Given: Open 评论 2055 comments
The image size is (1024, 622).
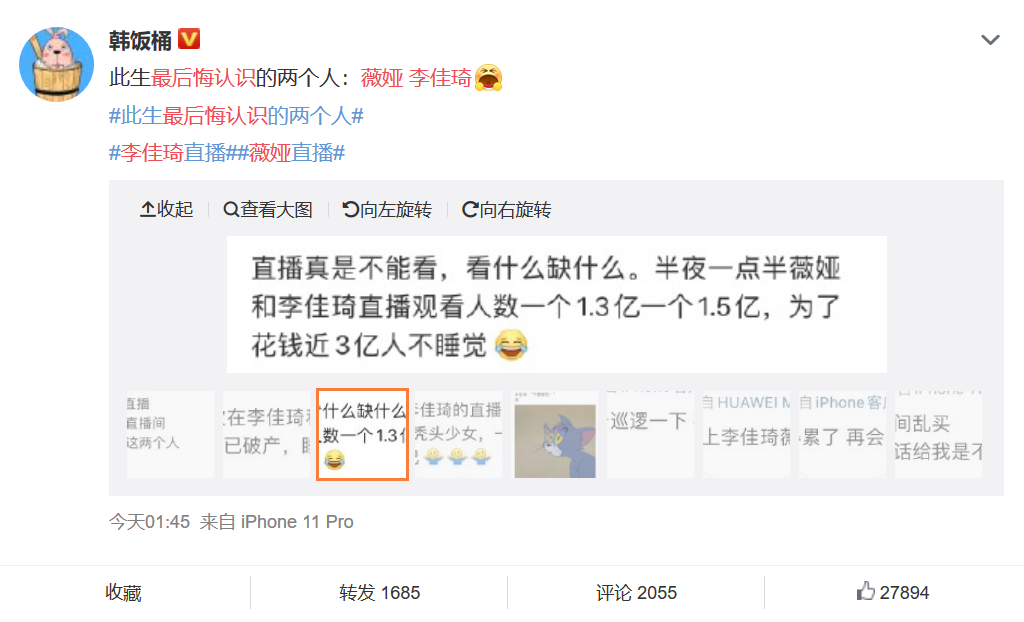Looking at the screenshot, I should click(x=636, y=593).
